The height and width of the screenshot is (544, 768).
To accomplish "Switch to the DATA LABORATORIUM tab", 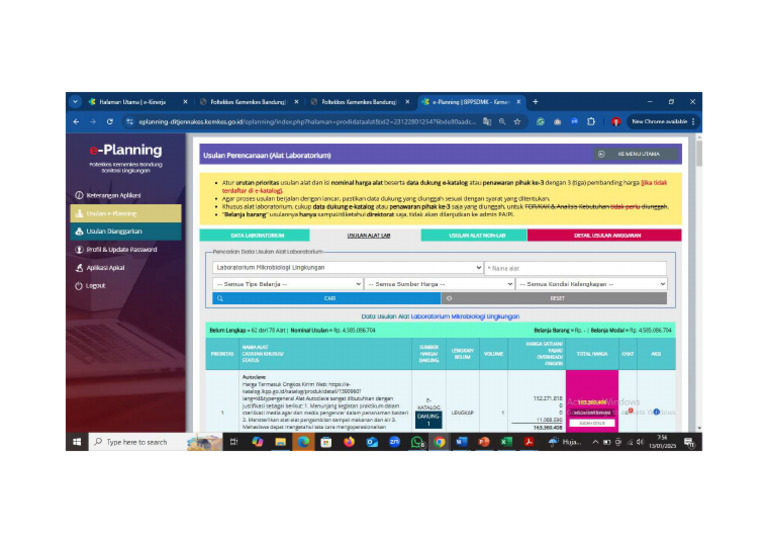I will tap(254, 236).
